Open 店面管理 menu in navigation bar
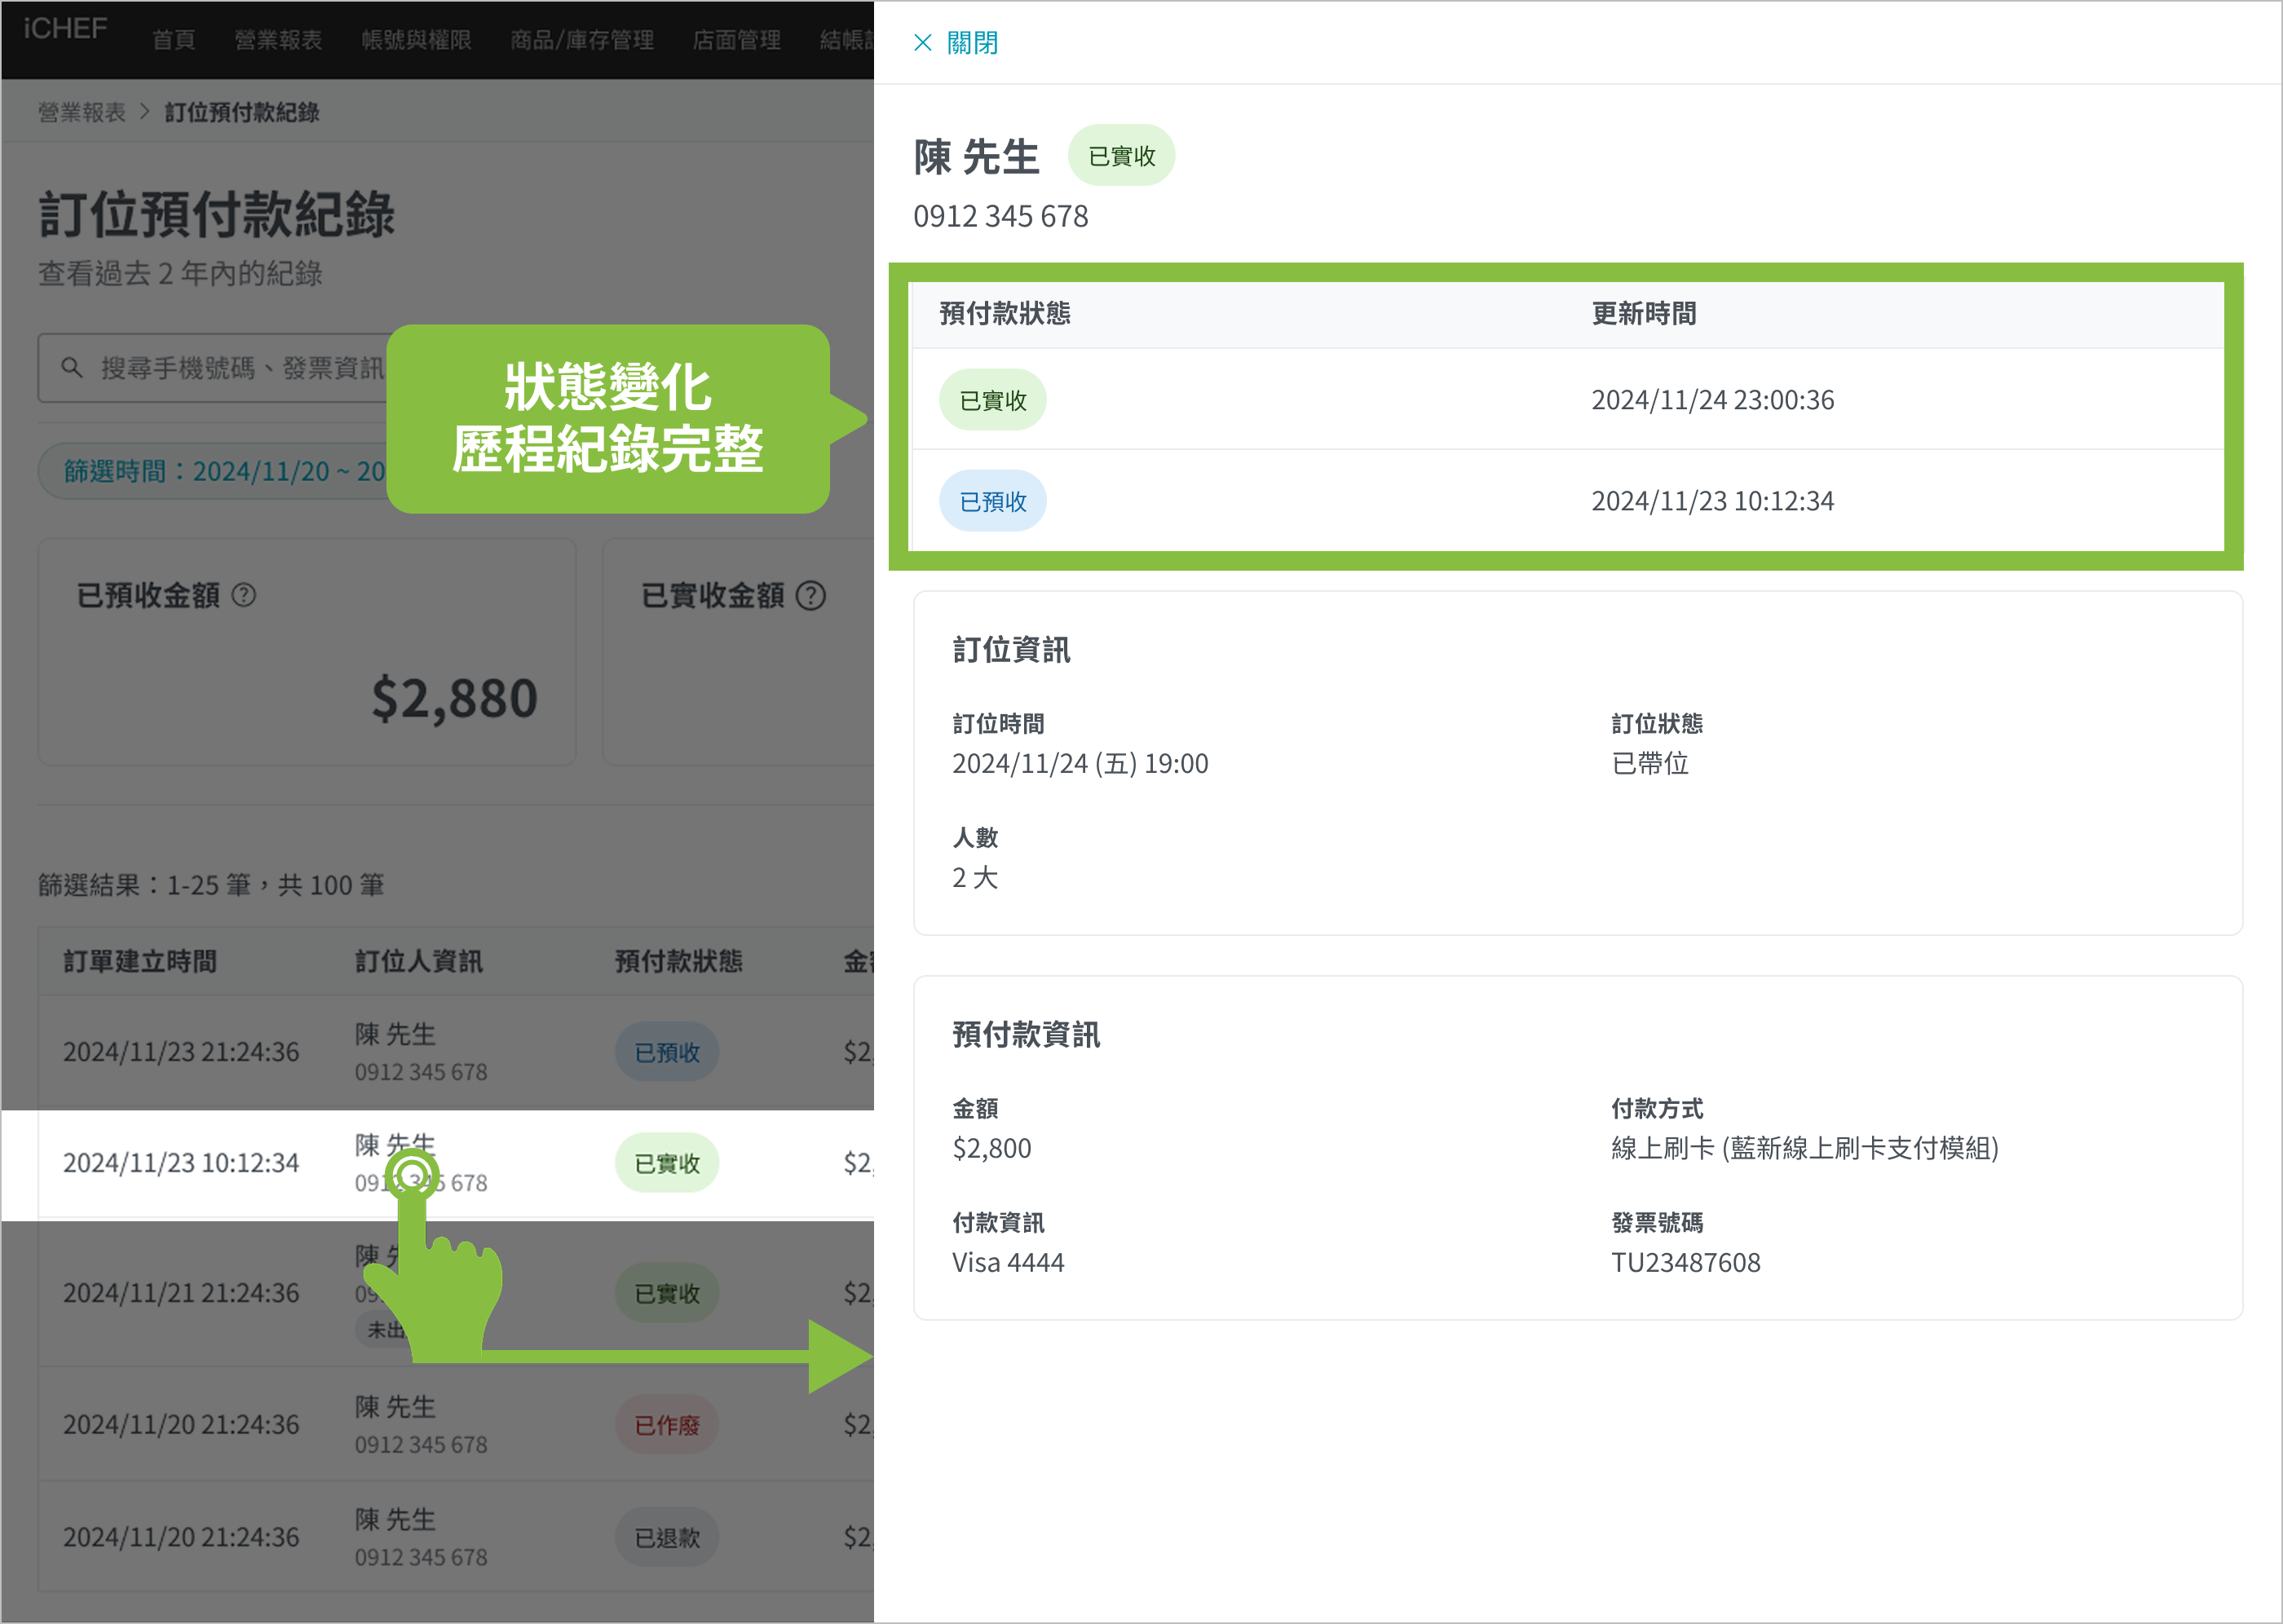Image resolution: width=2283 pixels, height=1624 pixels. (736, 40)
